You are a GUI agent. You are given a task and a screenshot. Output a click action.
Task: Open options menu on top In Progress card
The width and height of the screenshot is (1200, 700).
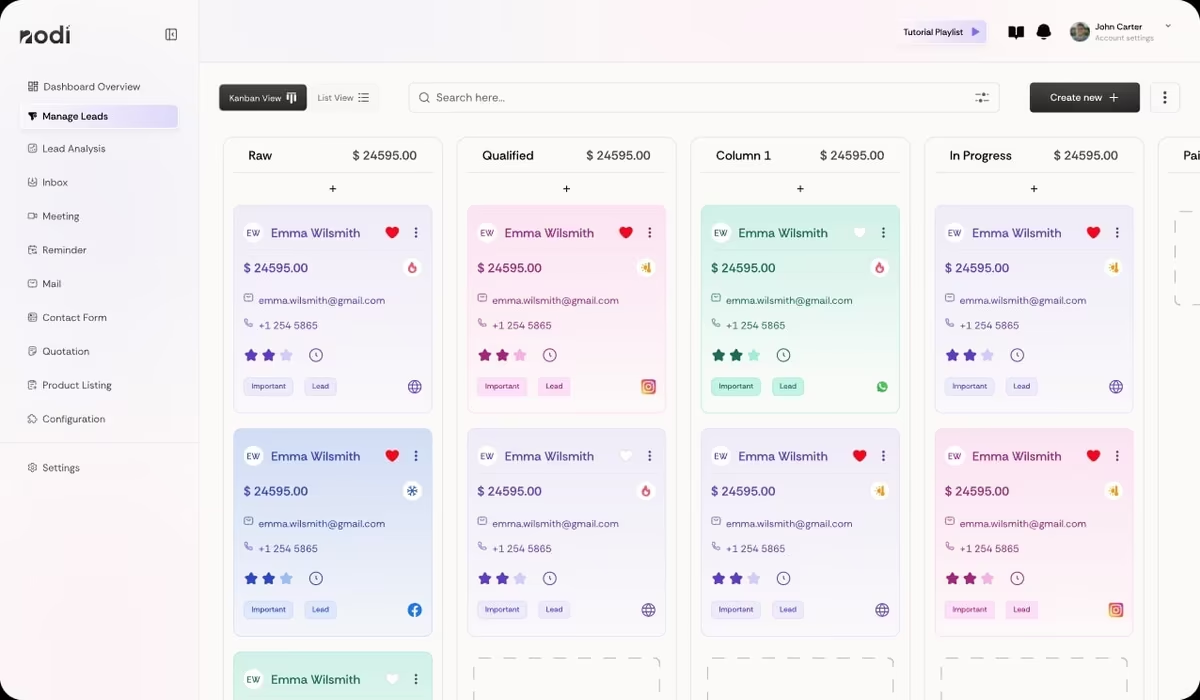click(1117, 233)
